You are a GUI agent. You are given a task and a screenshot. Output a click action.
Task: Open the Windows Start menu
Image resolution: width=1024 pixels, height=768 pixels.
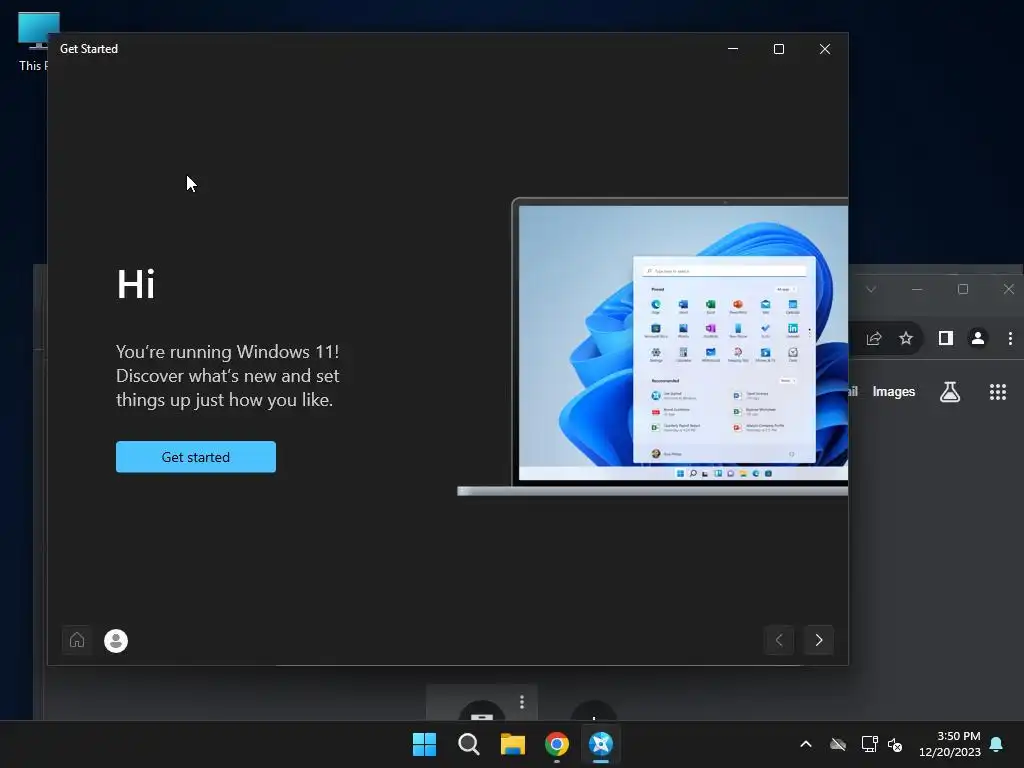pos(424,744)
